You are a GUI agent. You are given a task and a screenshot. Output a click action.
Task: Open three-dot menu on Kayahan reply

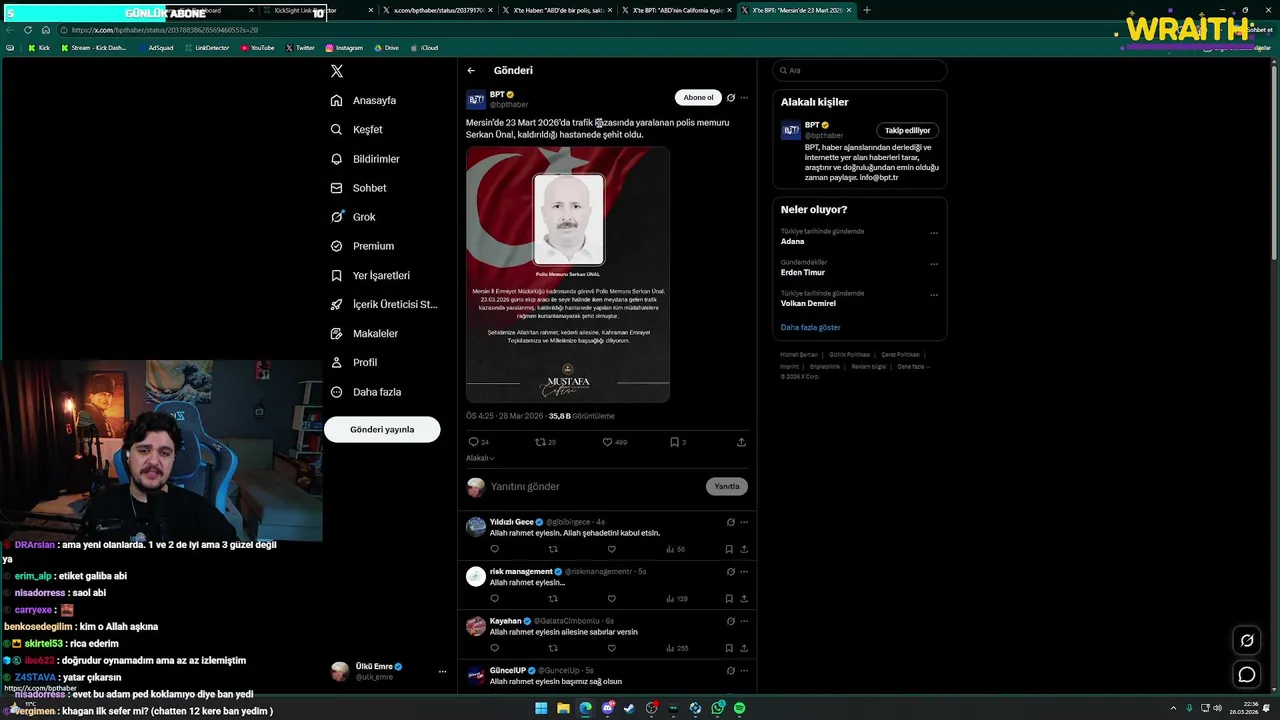(x=744, y=621)
